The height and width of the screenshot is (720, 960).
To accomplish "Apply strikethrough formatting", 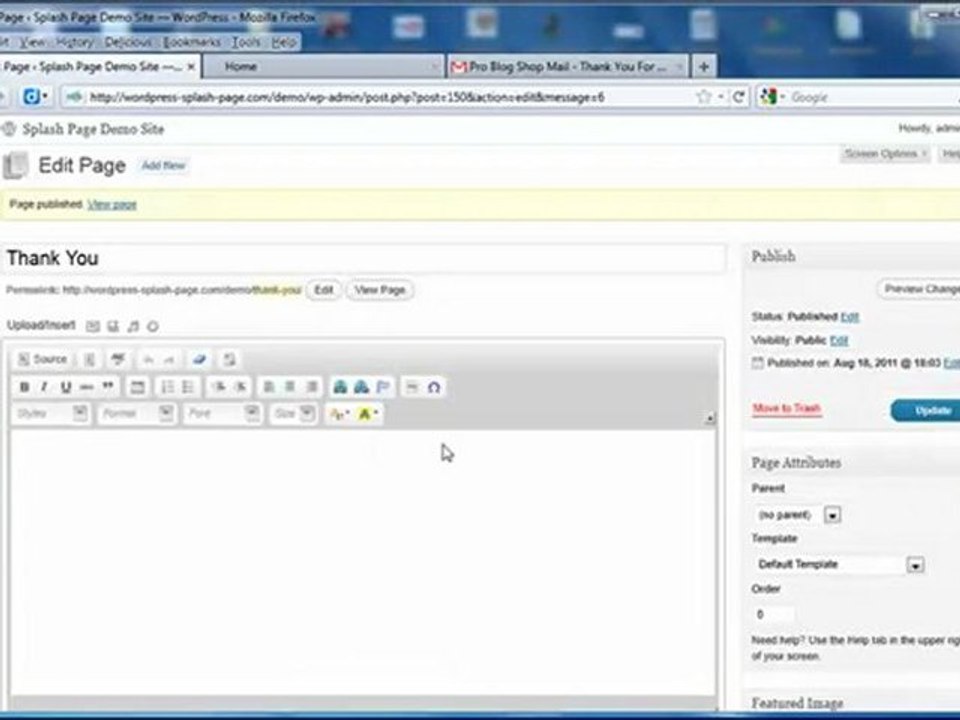I will [x=86, y=387].
